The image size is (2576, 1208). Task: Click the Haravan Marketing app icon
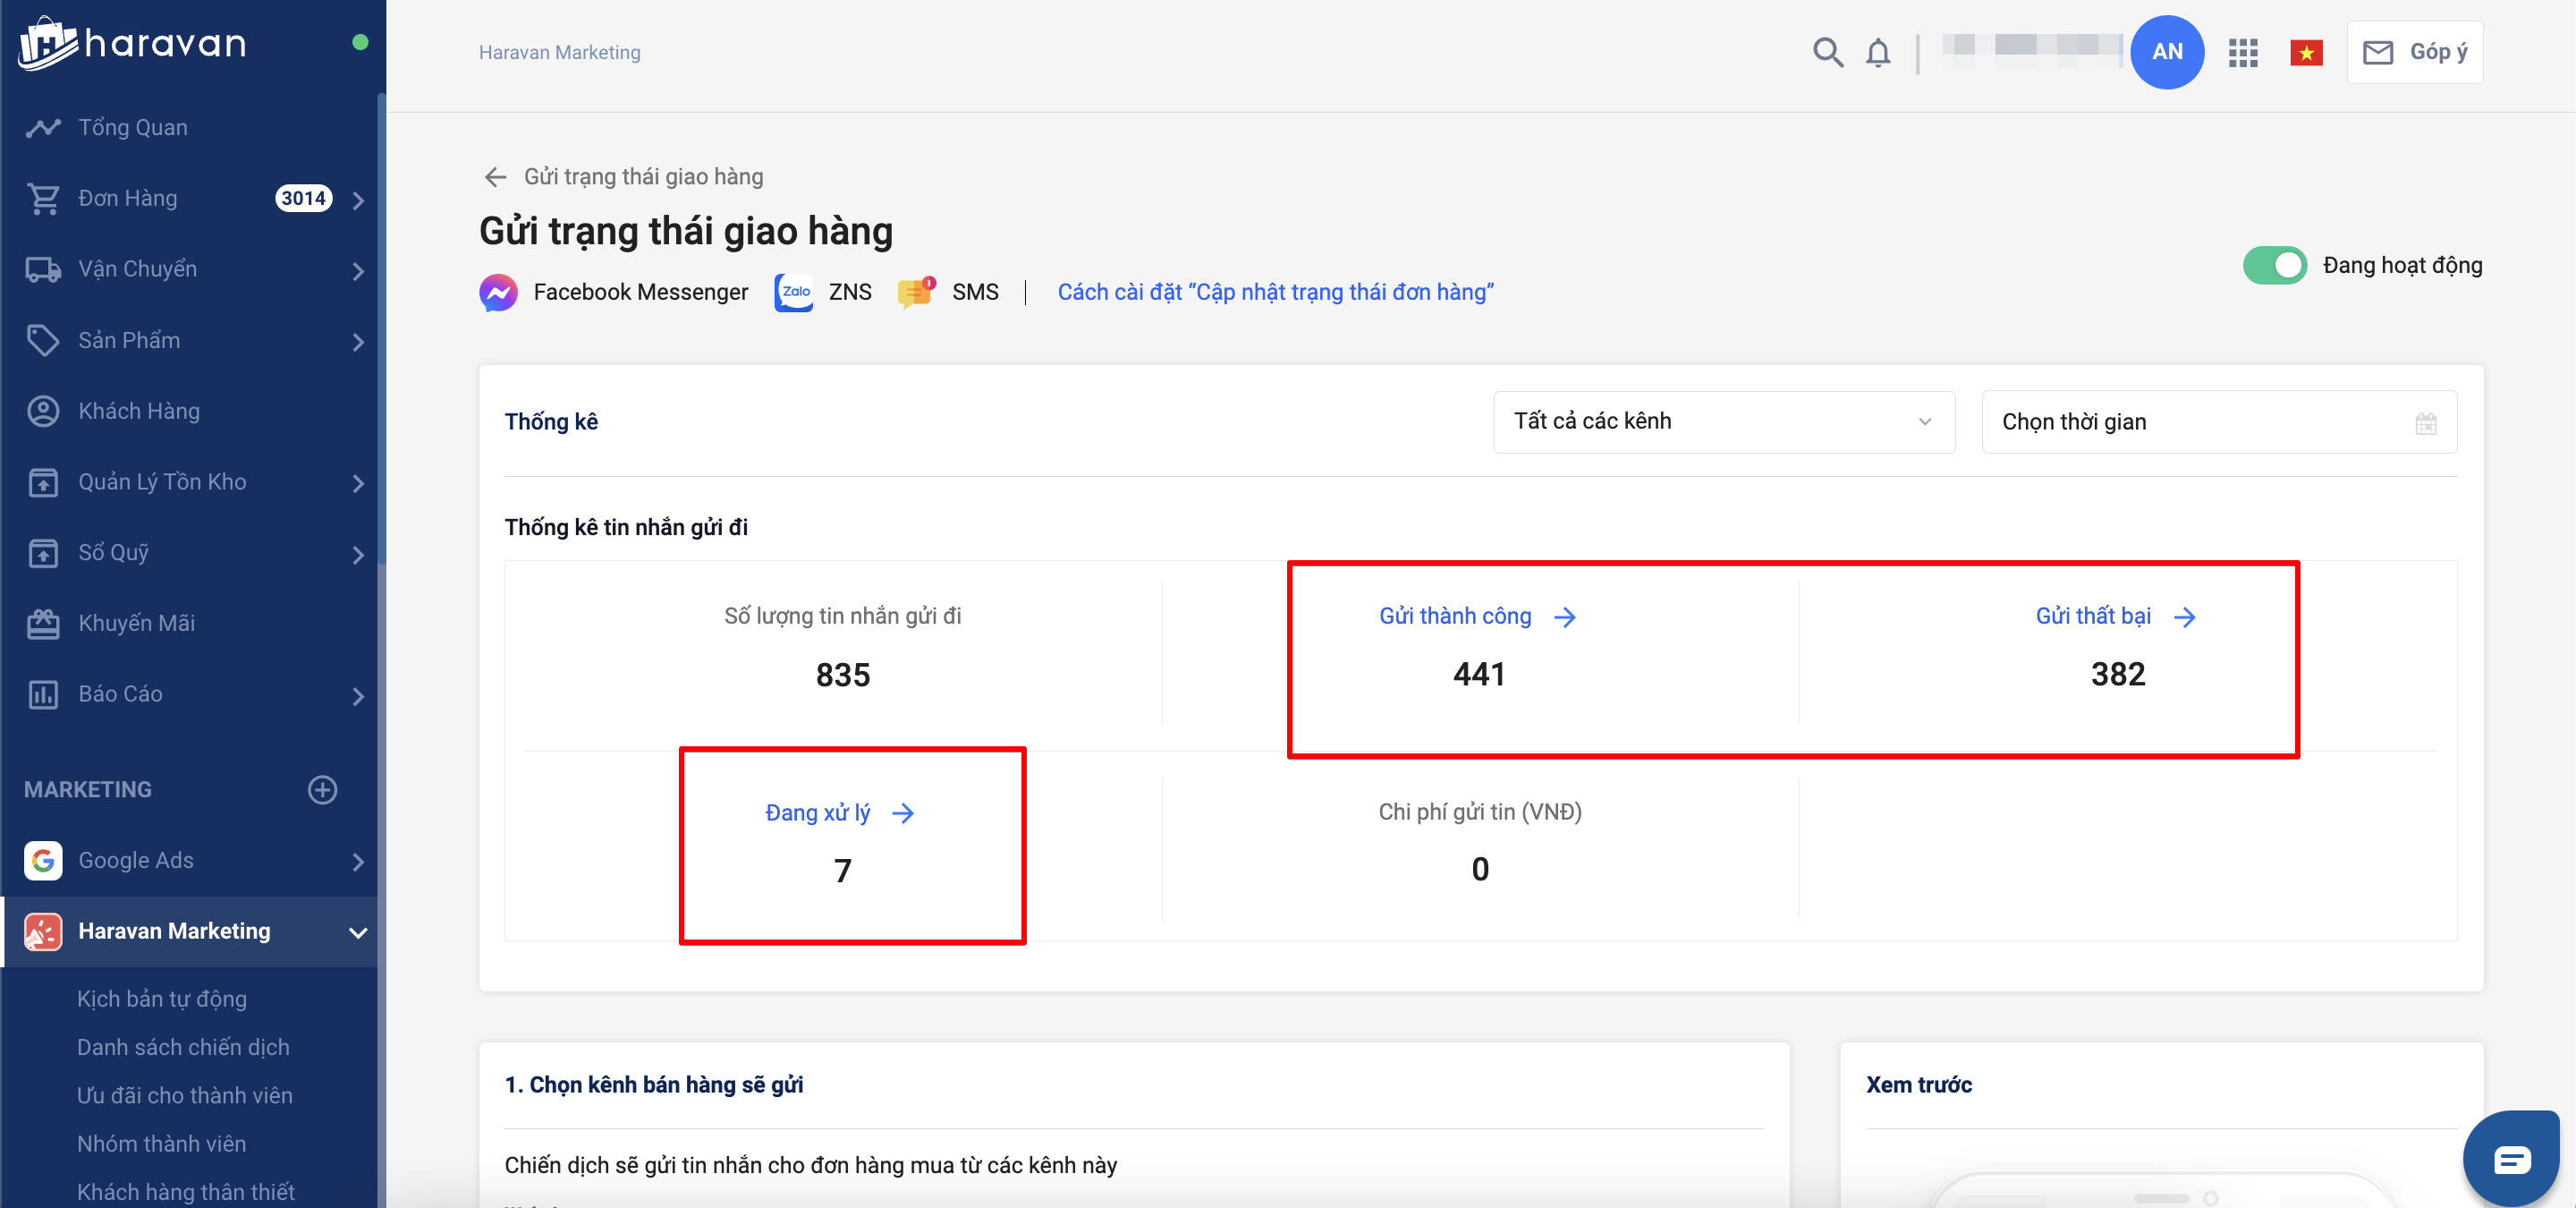tap(43, 931)
